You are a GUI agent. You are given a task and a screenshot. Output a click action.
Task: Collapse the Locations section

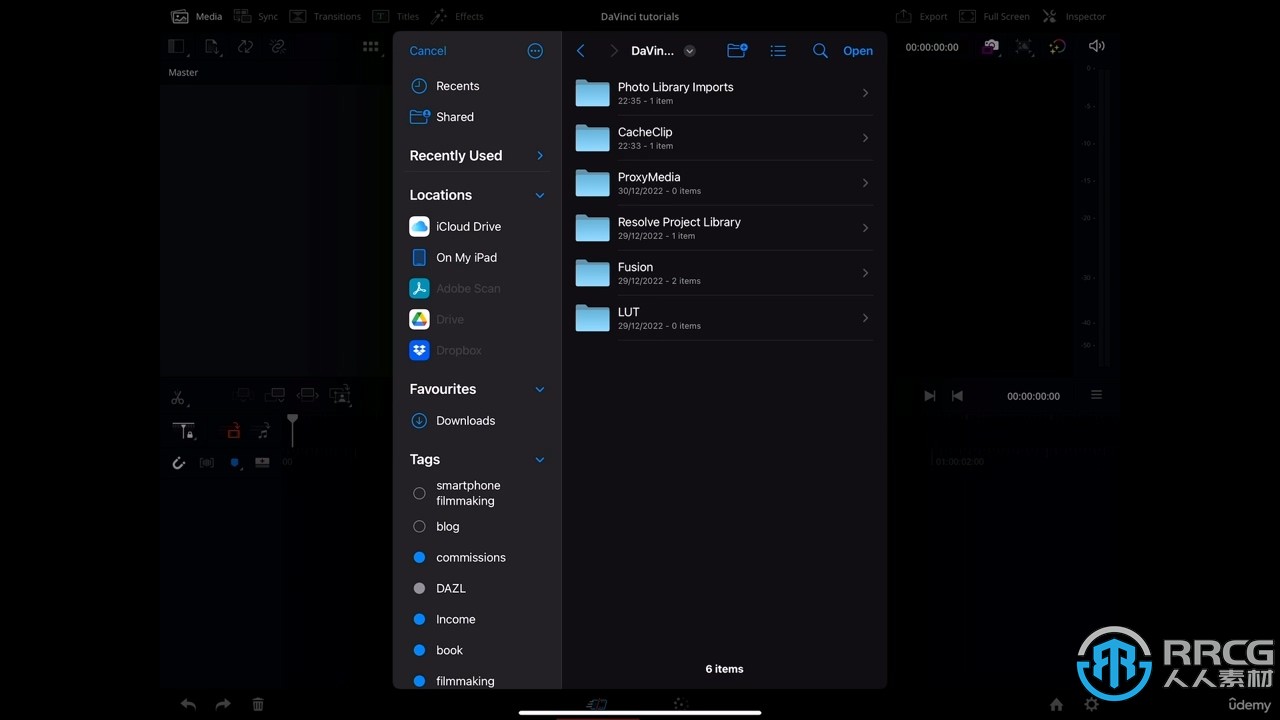[x=540, y=195]
